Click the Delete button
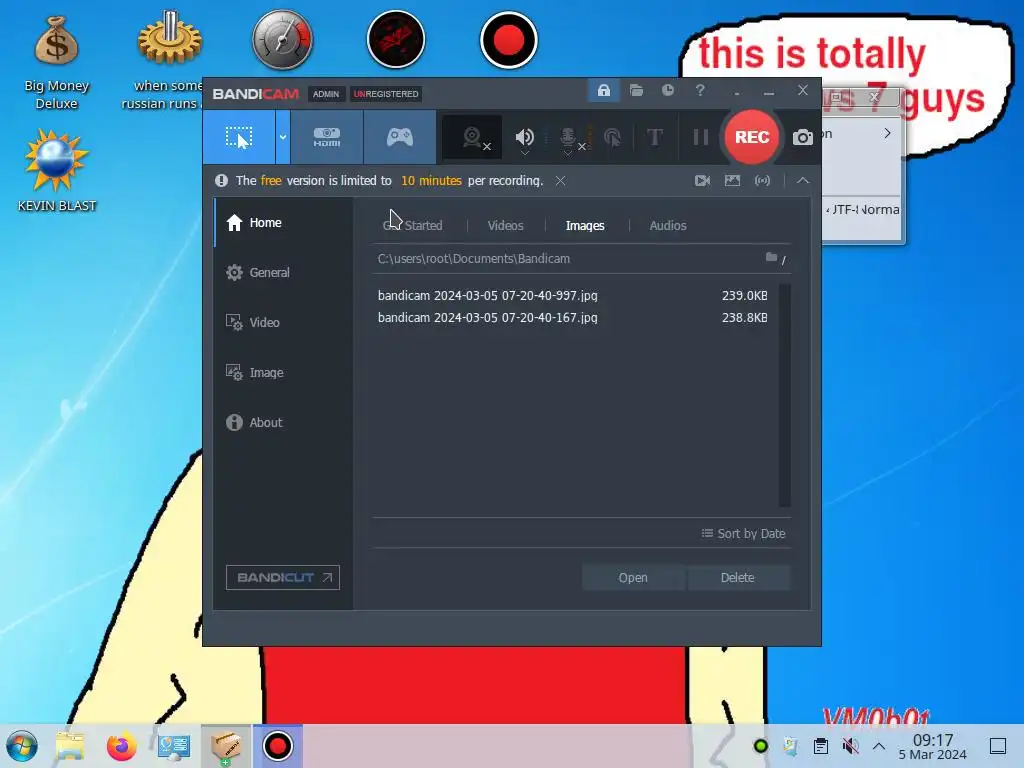This screenshot has height=768, width=1024. click(738, 577)
